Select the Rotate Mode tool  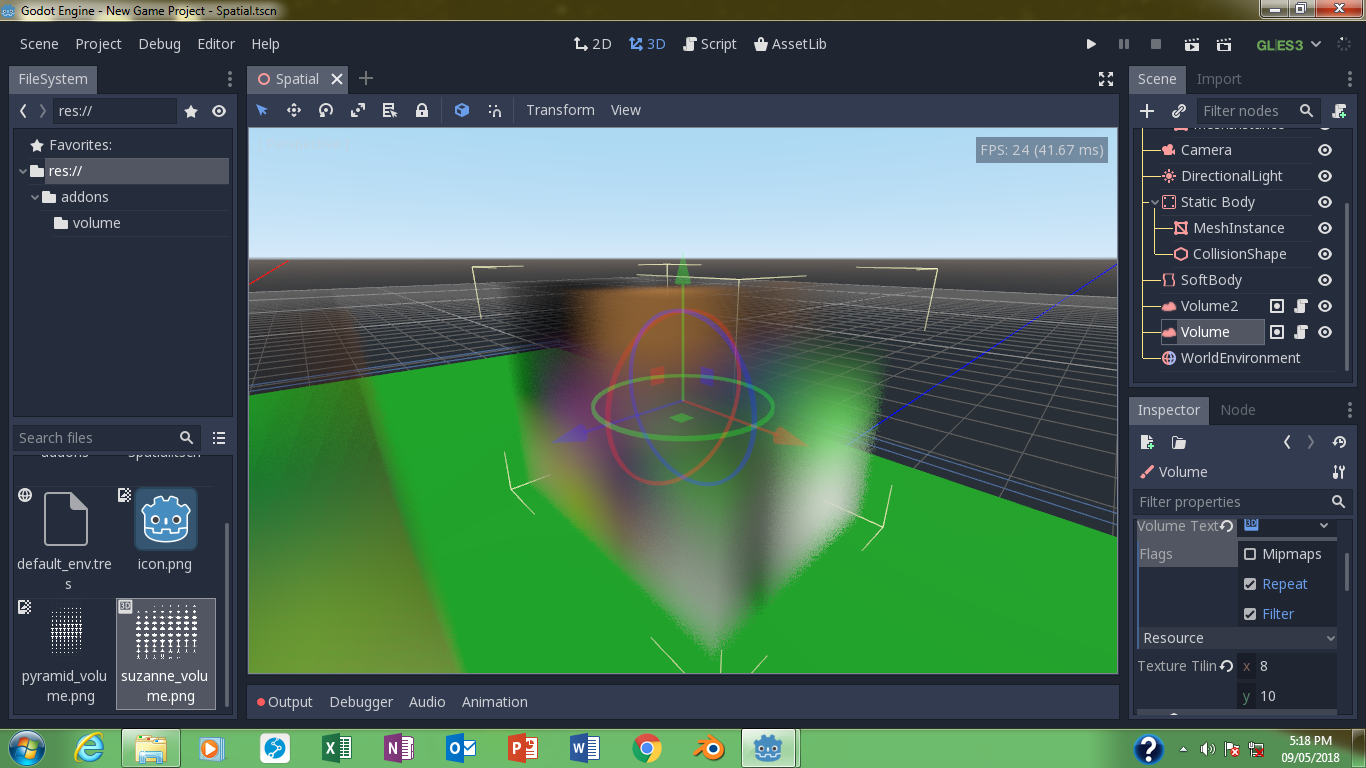(326, 110)
